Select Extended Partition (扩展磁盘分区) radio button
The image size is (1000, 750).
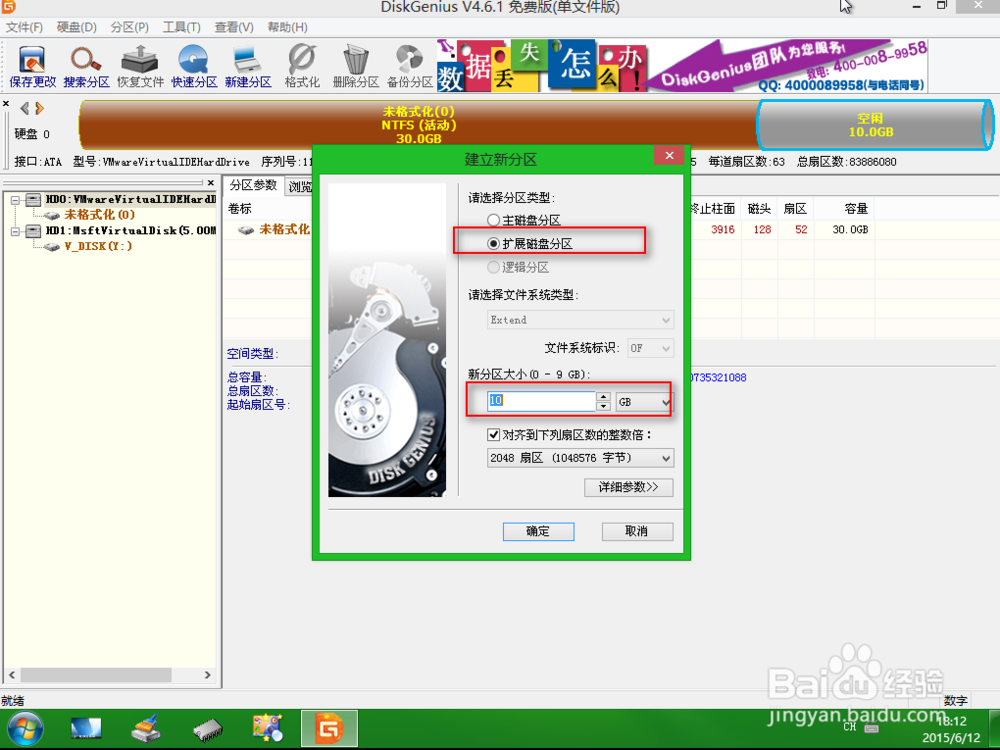click(x=493, y=244)
